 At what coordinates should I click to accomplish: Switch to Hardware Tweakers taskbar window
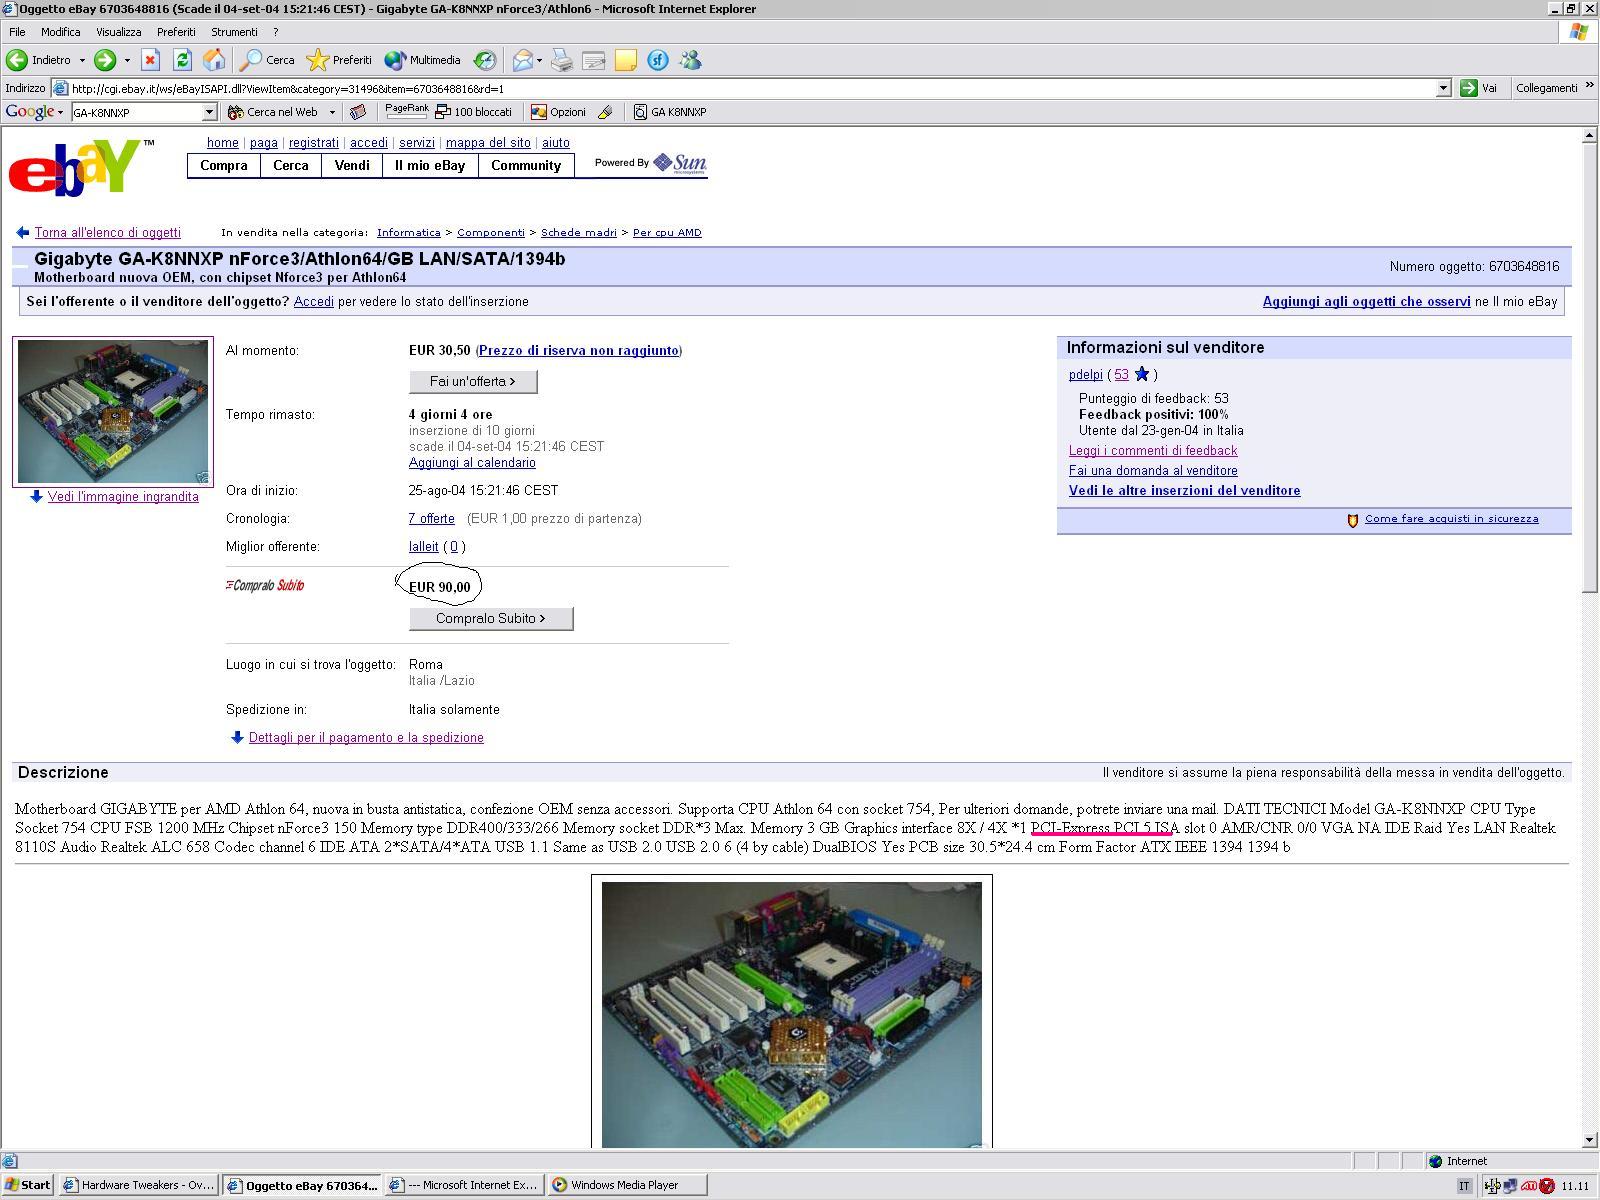139,1185
